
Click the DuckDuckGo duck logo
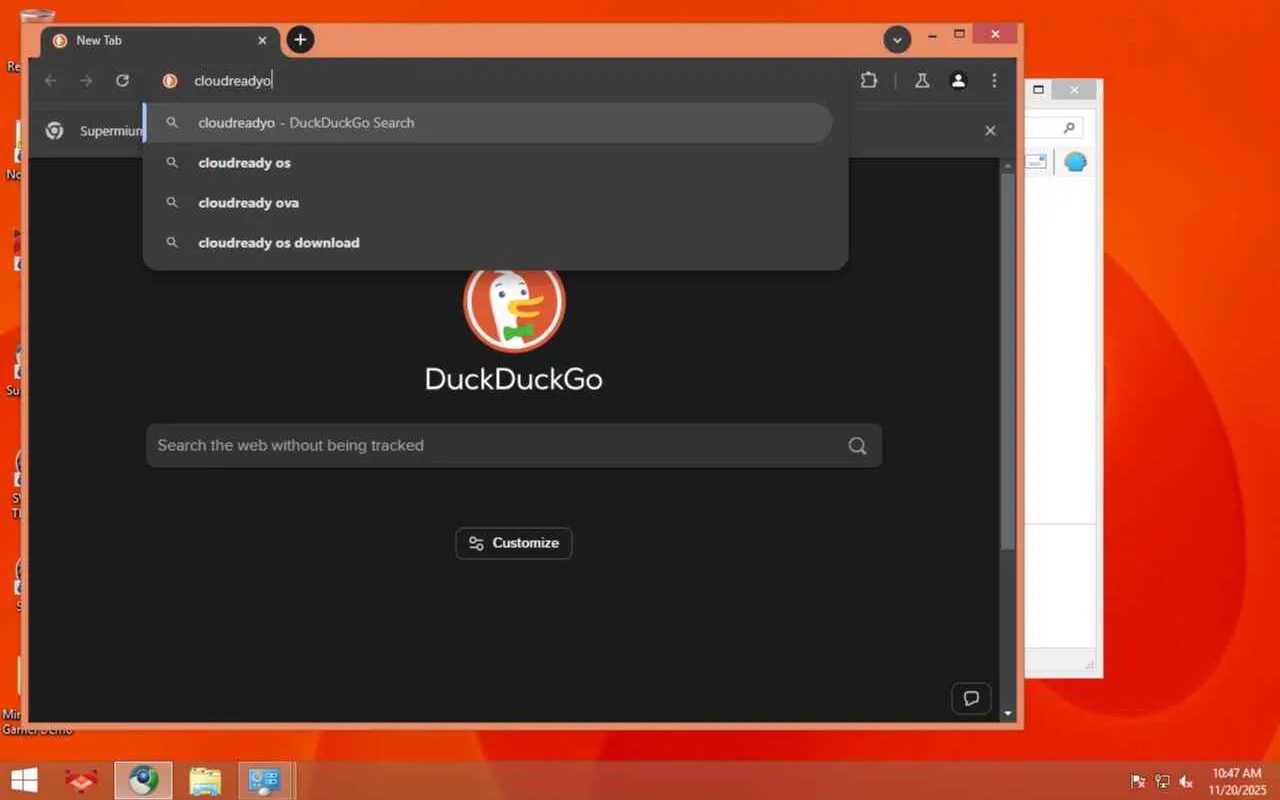pos(514,305)
